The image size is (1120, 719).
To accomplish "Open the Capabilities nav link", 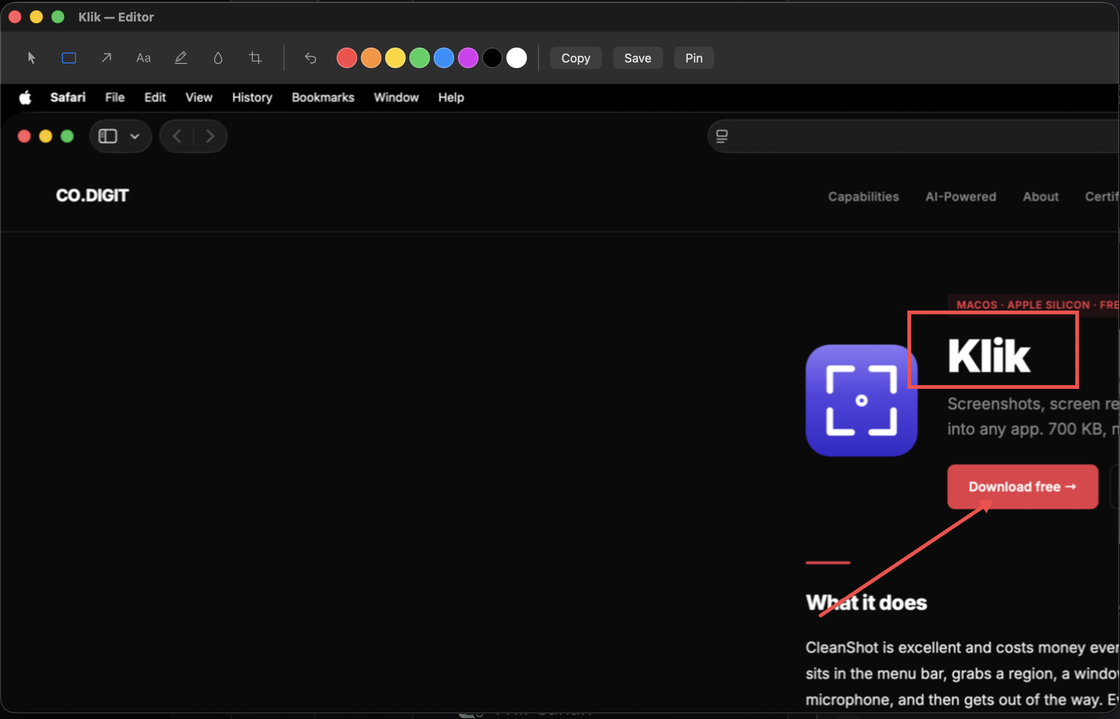I will click(x=864, y=196).
